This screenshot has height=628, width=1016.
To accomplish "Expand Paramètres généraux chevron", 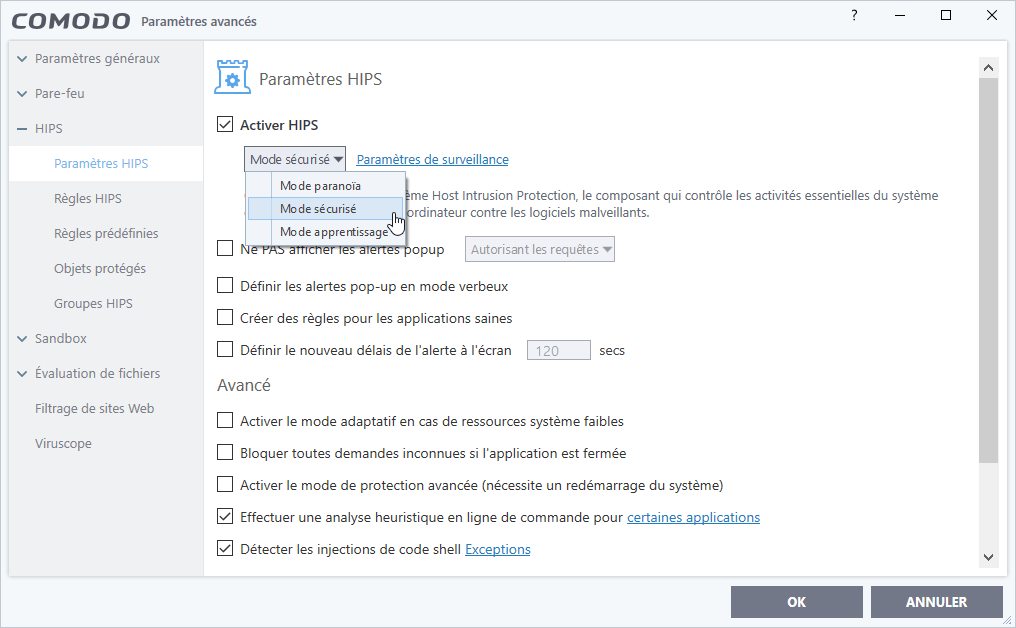I will click(x=22, y=59).
